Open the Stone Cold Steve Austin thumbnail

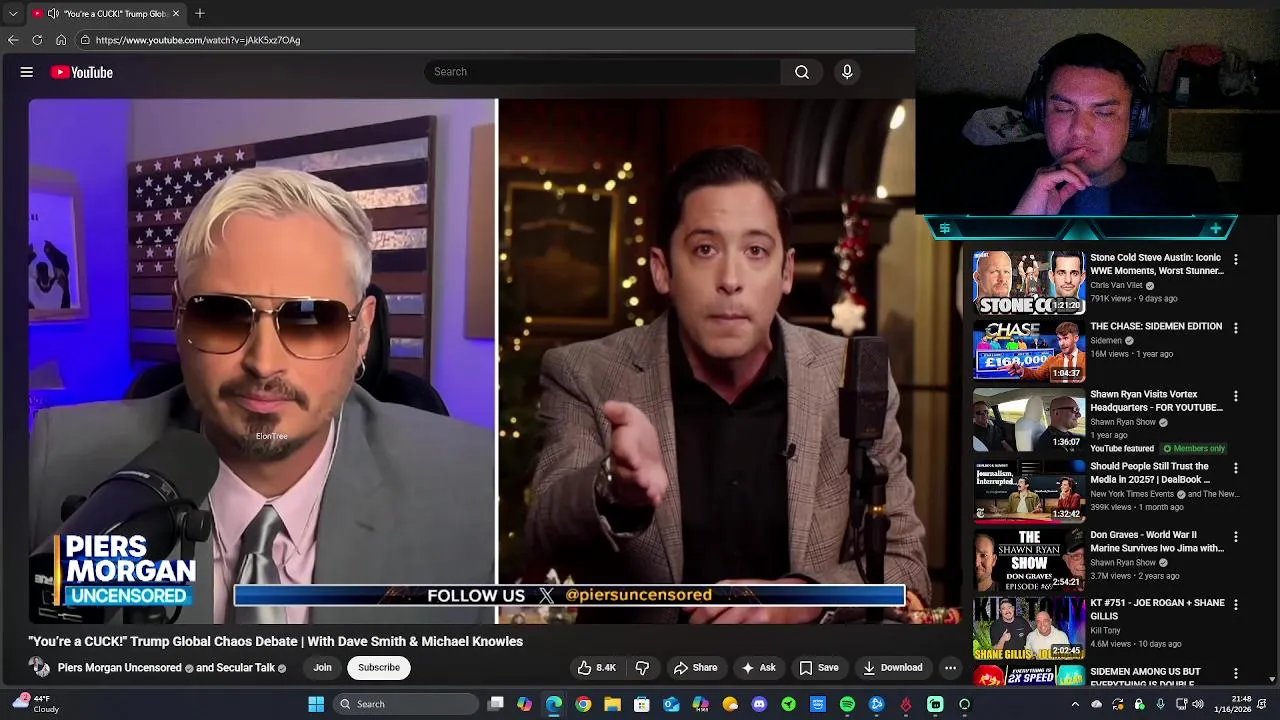[1029, 284]
